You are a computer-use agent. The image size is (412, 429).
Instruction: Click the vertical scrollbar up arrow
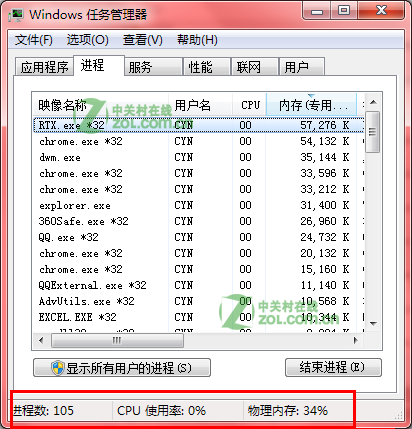(373, 102)
